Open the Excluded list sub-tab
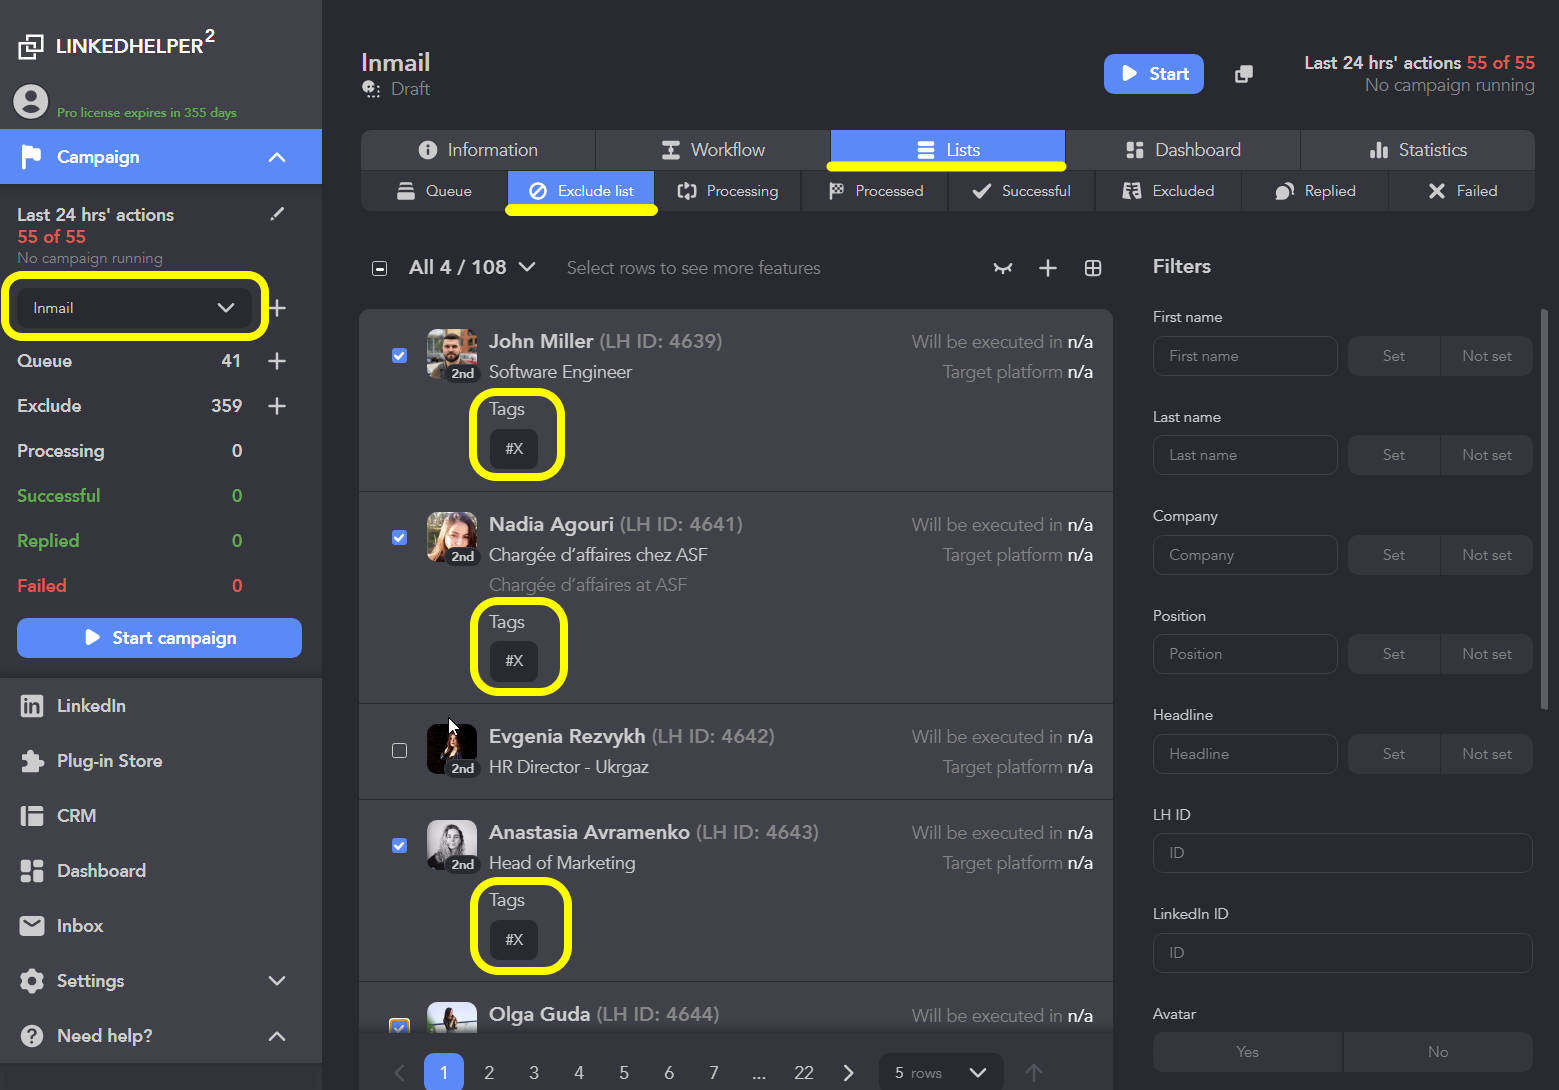The height and width of the screenshot is (1090, 1559). click(1168, 191)
